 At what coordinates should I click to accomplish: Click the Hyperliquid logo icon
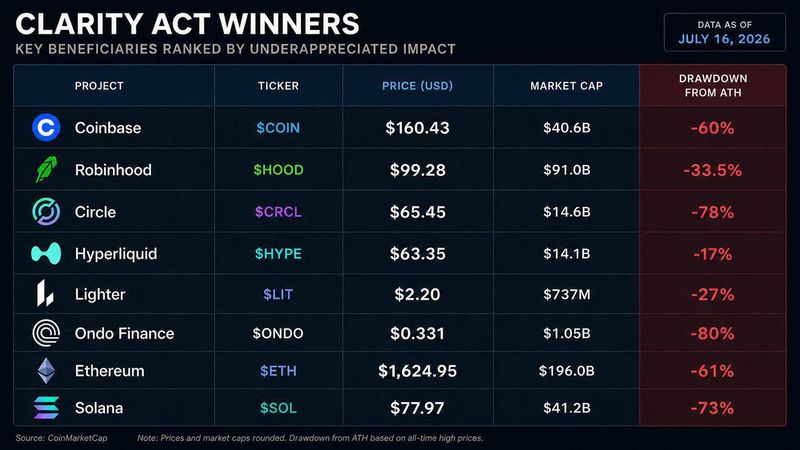(x=46, y=254)
